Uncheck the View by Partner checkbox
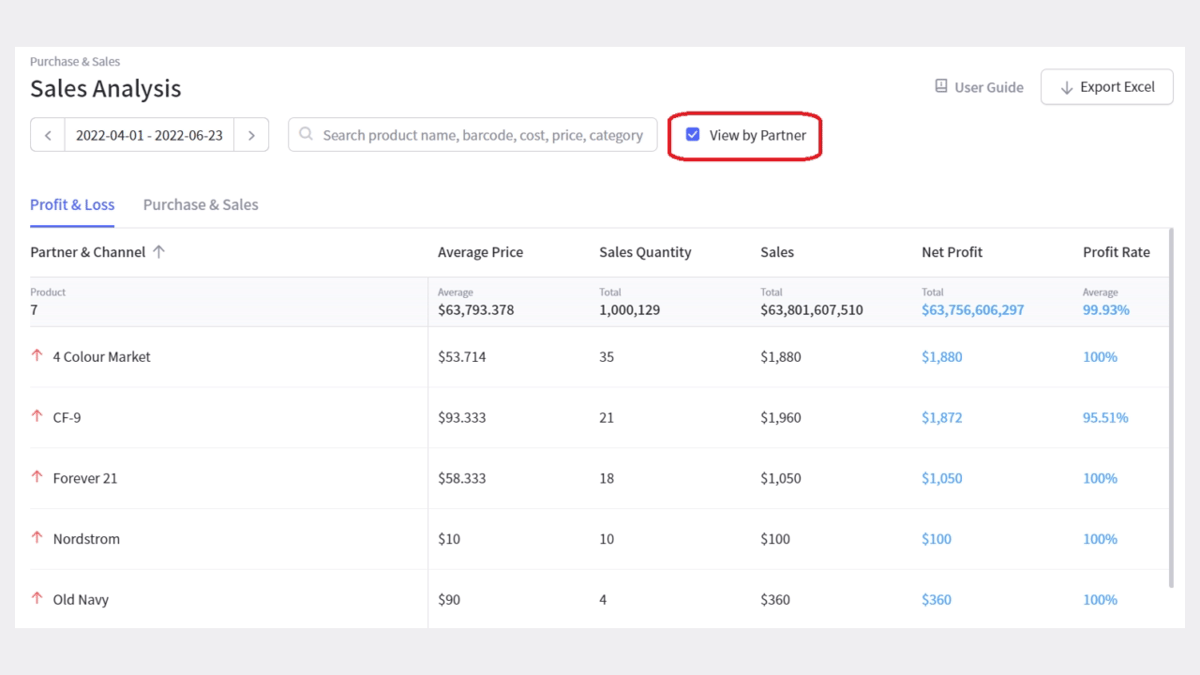 pos(693,134)
